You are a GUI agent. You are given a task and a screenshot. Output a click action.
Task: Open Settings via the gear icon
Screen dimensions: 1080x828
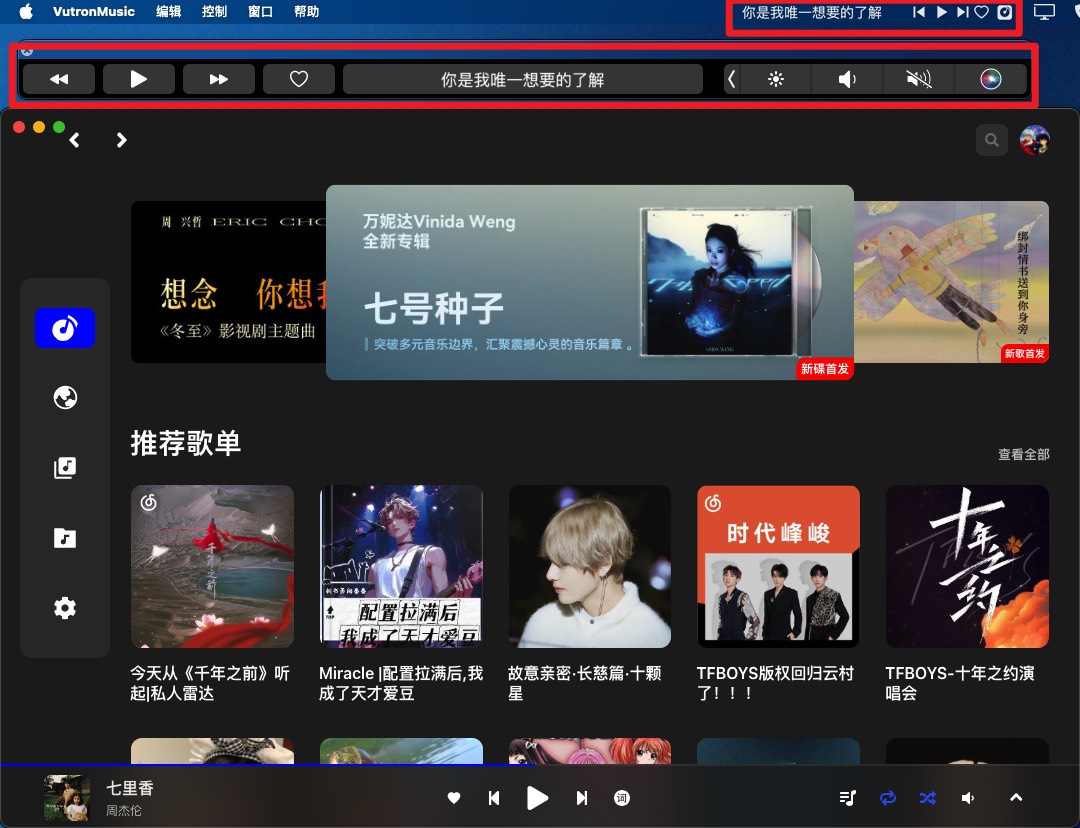[x=64, y=607]
